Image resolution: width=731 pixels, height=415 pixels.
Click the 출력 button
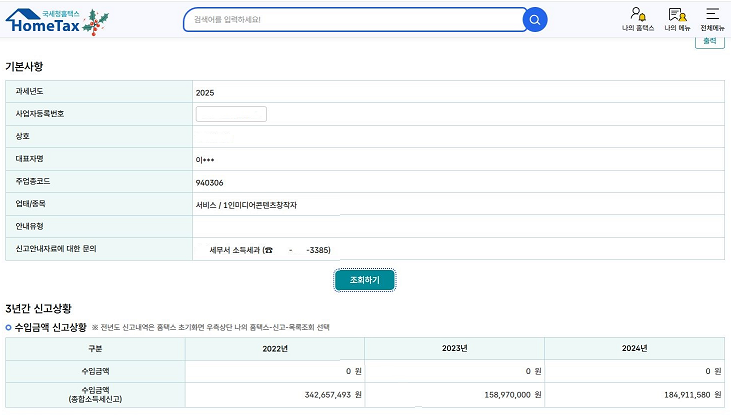710,41
